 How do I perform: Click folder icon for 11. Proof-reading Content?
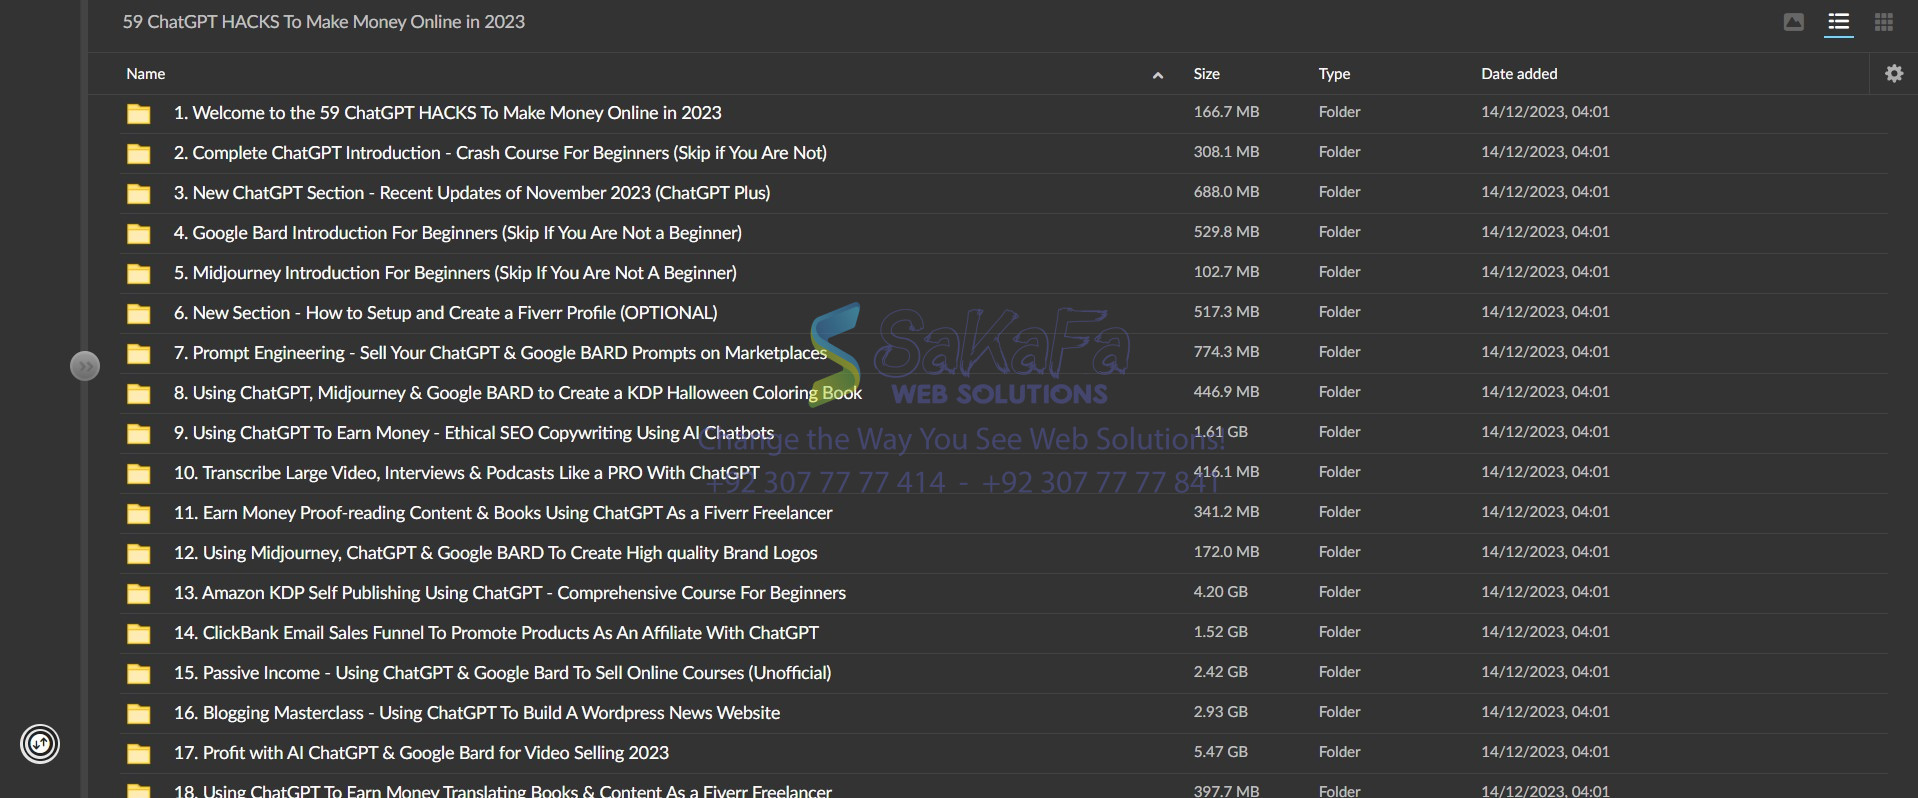click(x=139, y=514)
